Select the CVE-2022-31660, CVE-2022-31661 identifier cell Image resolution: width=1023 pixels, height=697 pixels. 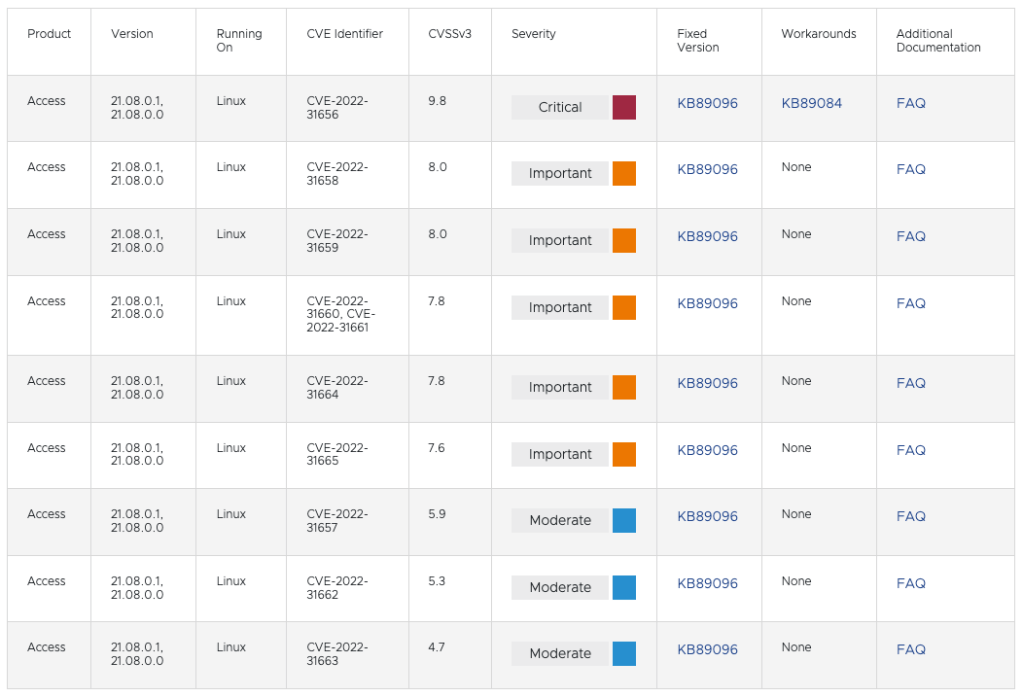[x=338, y=314]
